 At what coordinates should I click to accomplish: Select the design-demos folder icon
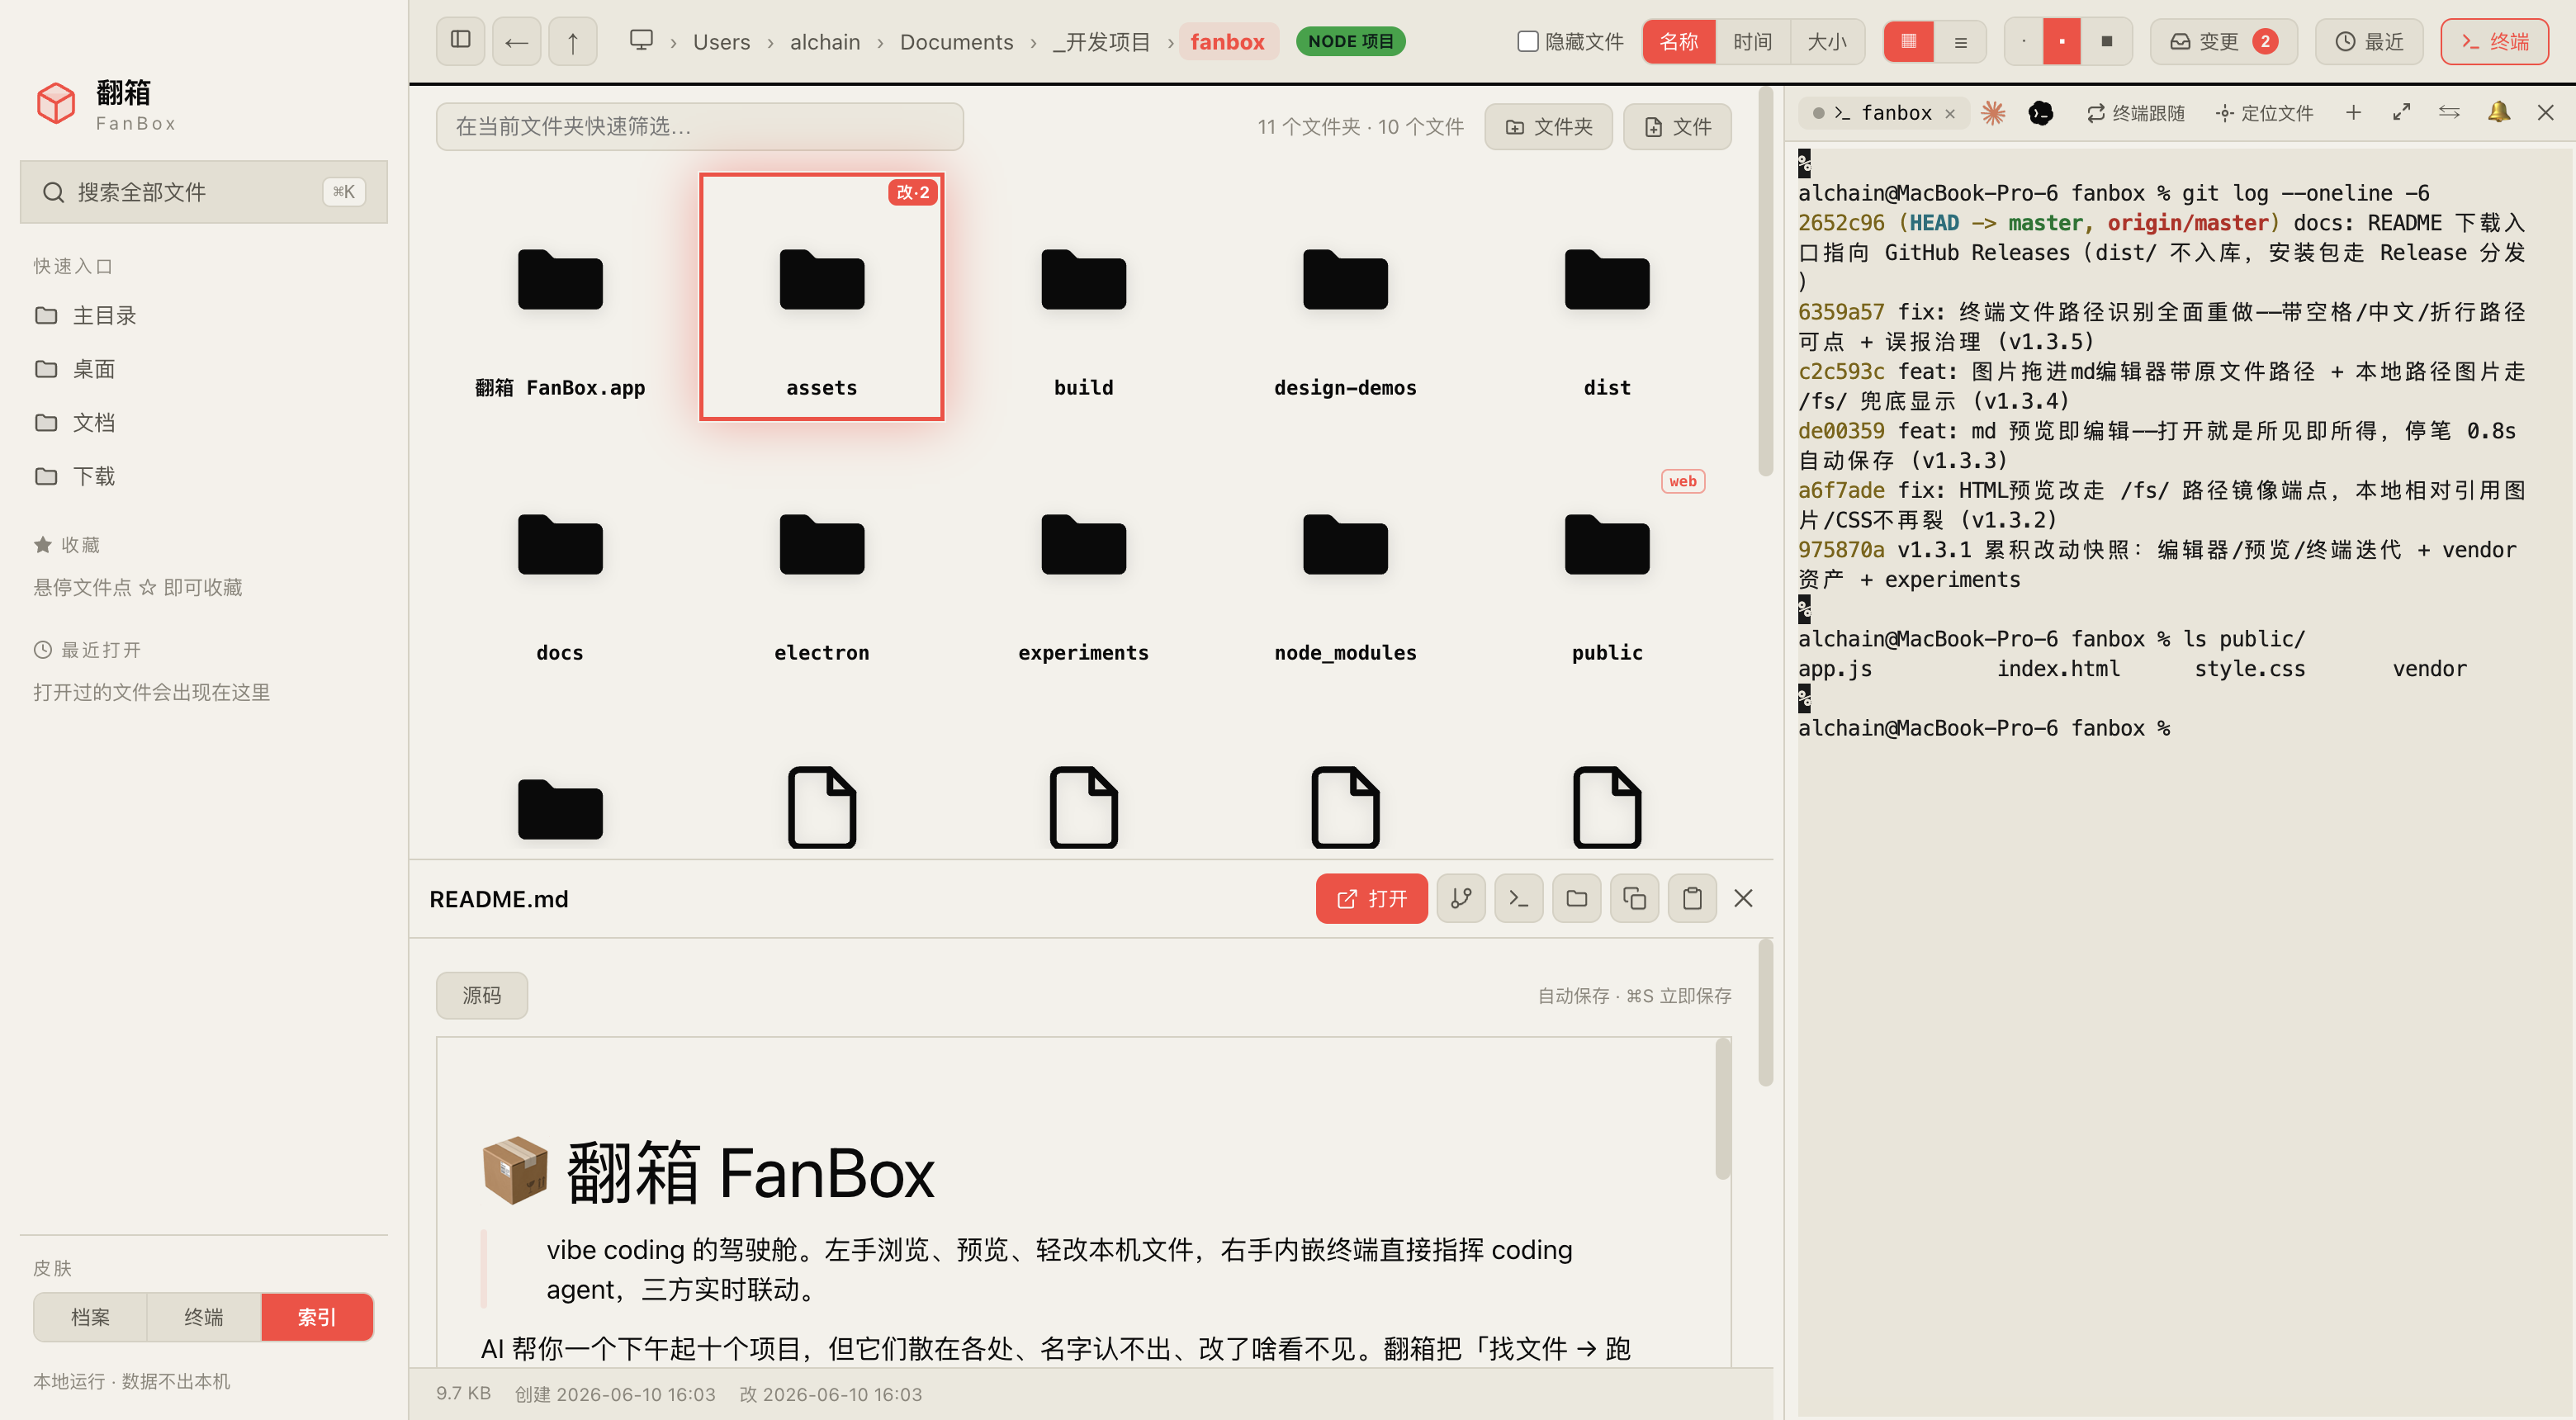click(x=1345, y=279)
